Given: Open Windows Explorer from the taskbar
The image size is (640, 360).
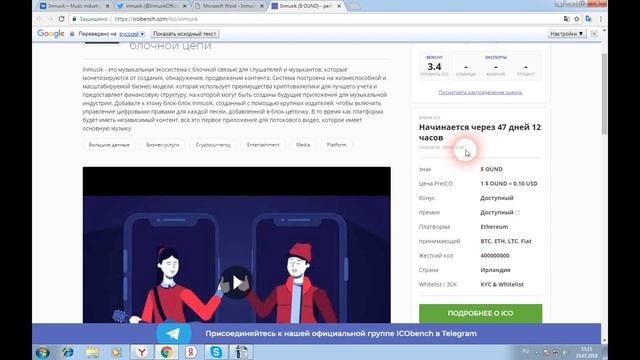Looking at the screenshot, I should [93, 352].
